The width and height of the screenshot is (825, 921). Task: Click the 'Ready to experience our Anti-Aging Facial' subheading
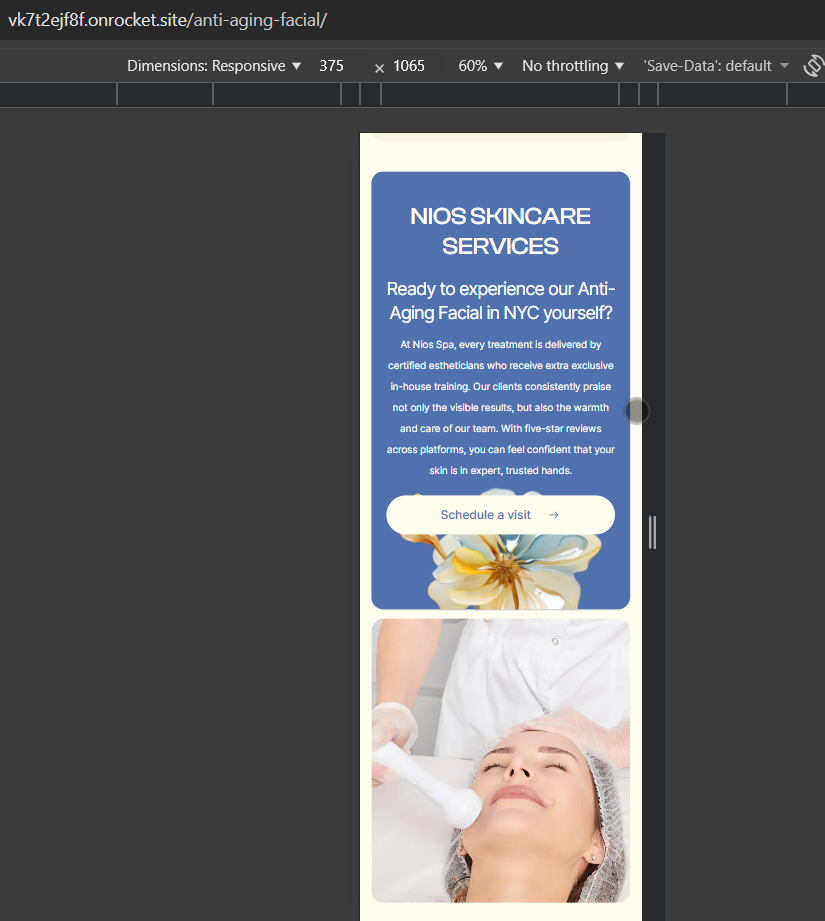(x=500, y=301)
